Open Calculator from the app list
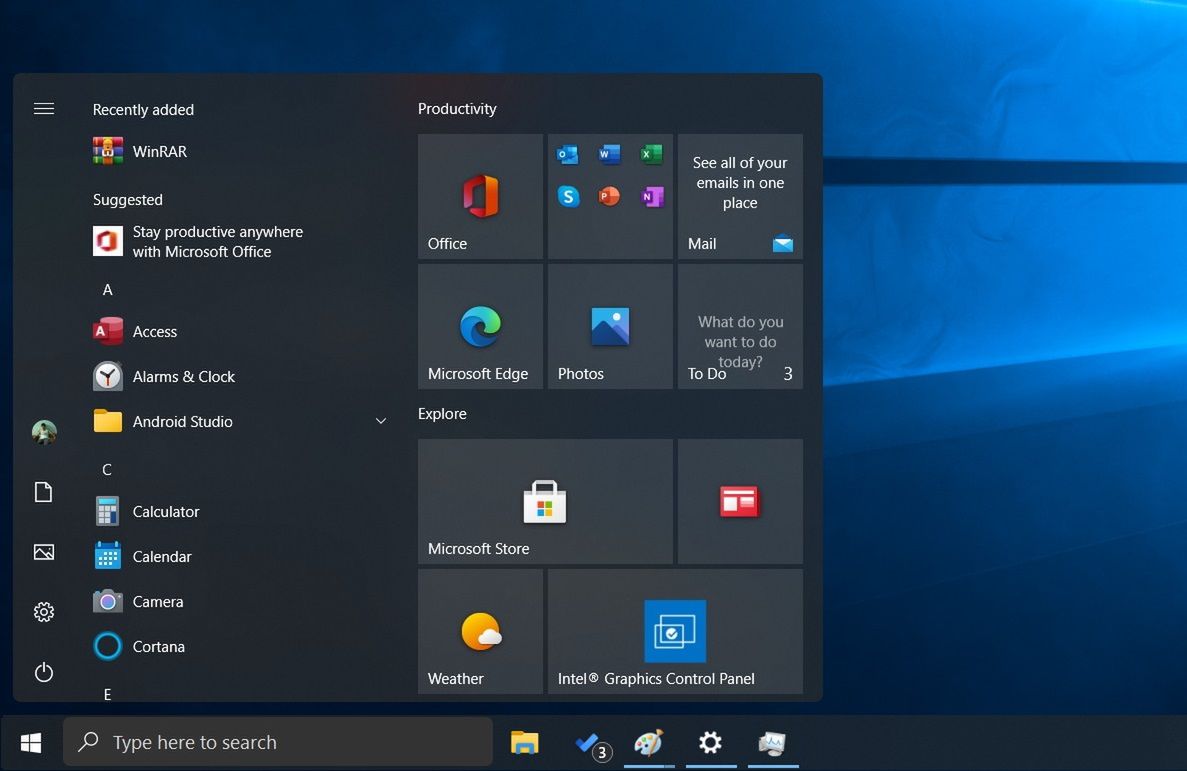This screenshot has width=1187, height=771. tap(165, 511)
